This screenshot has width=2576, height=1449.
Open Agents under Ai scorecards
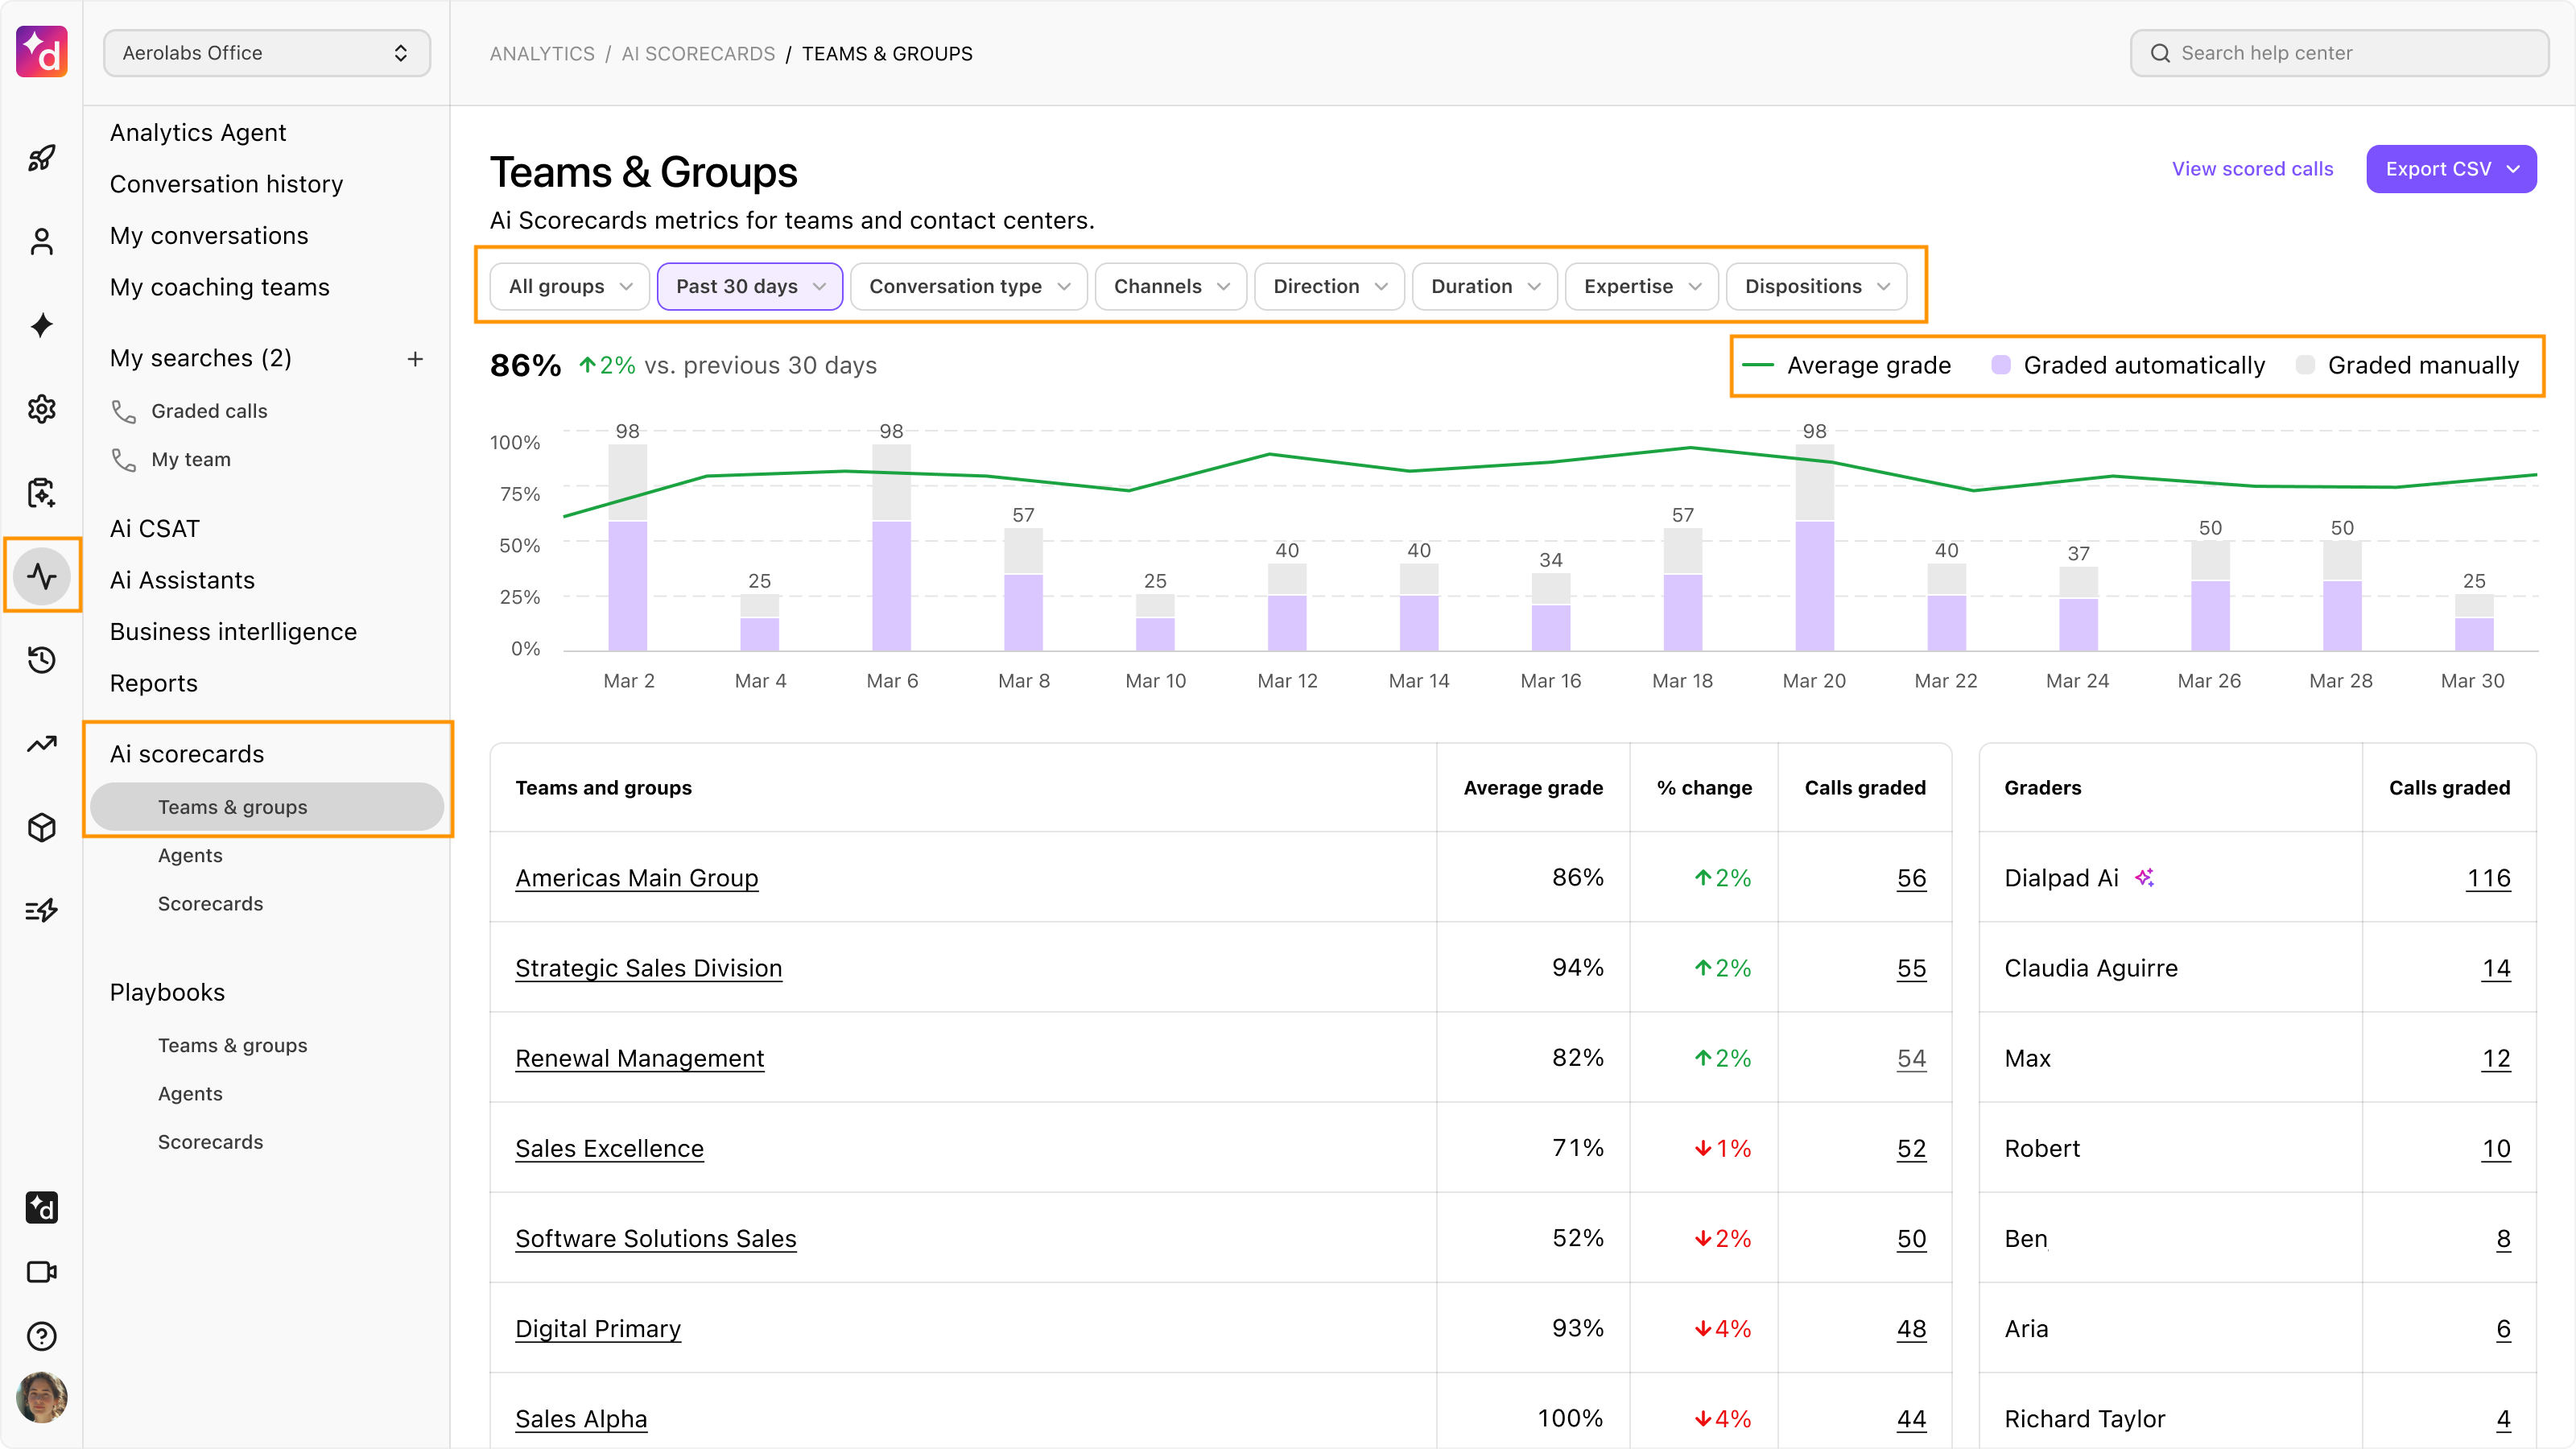190,855
